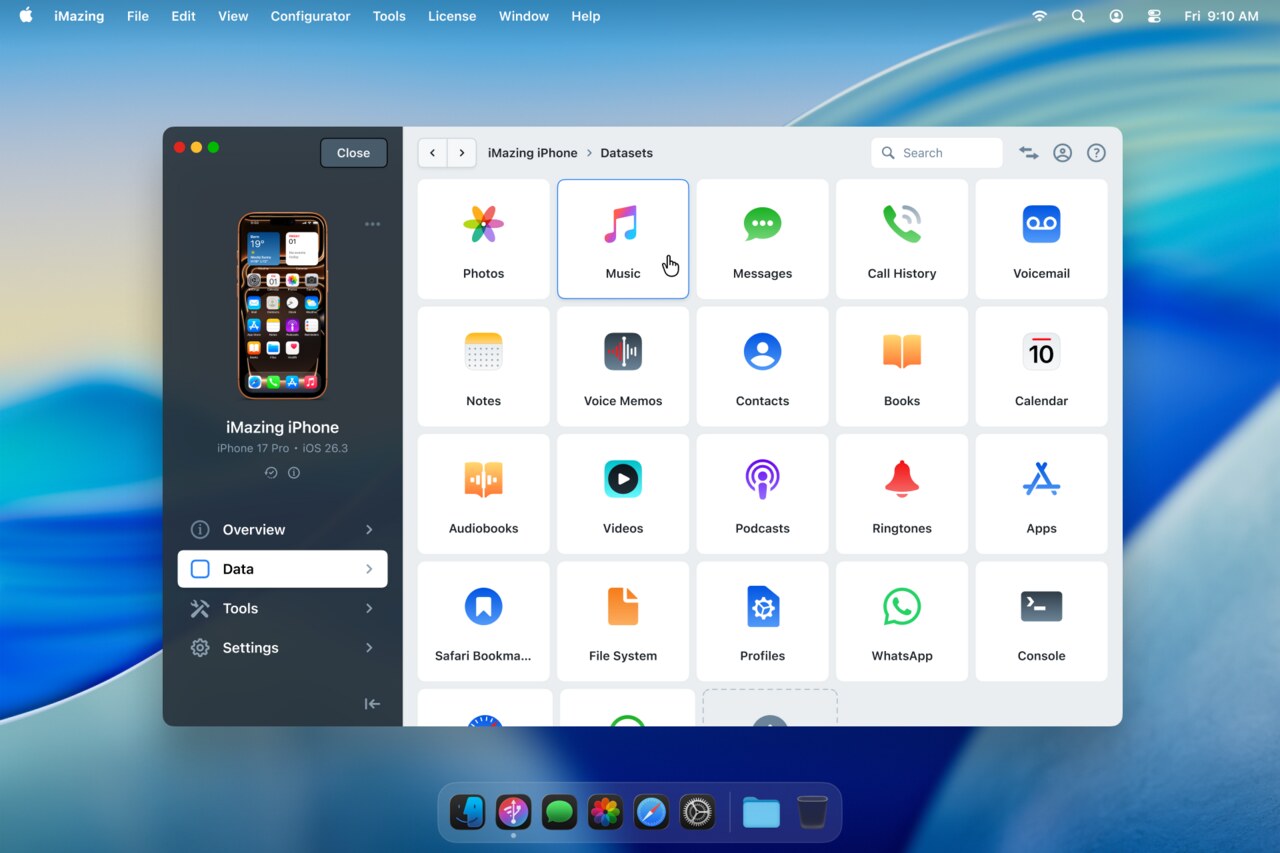The image size is (1280, 853).
Task: Open the device three-dots options menu
Action: click(x=373, y=224)
